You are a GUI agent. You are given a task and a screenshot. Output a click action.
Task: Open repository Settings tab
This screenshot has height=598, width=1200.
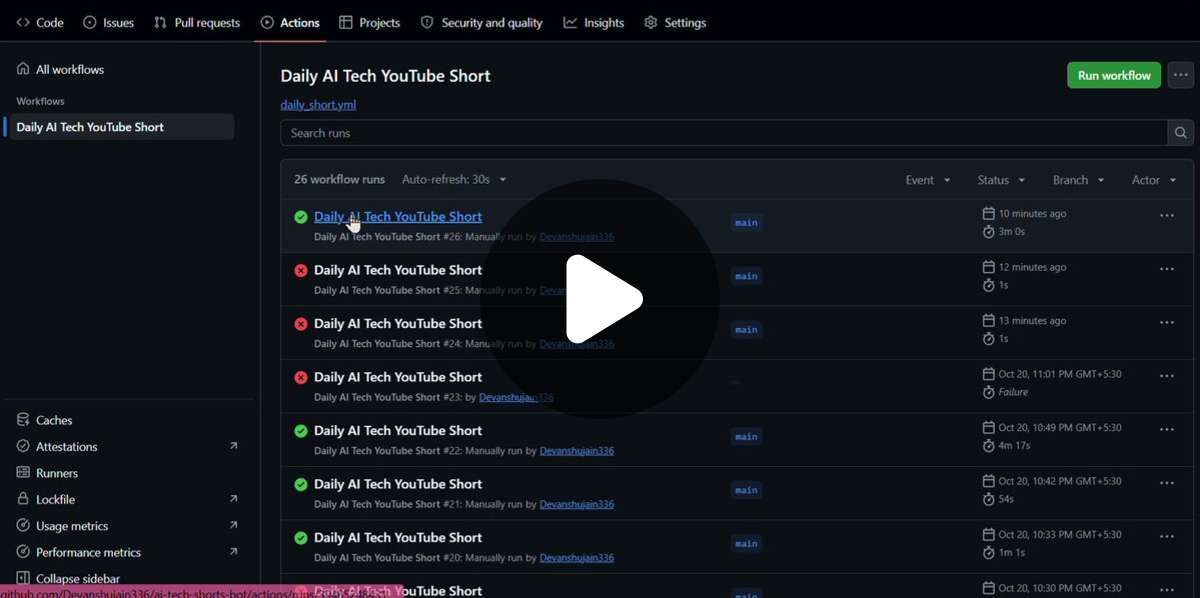click(x=675, y=22)
